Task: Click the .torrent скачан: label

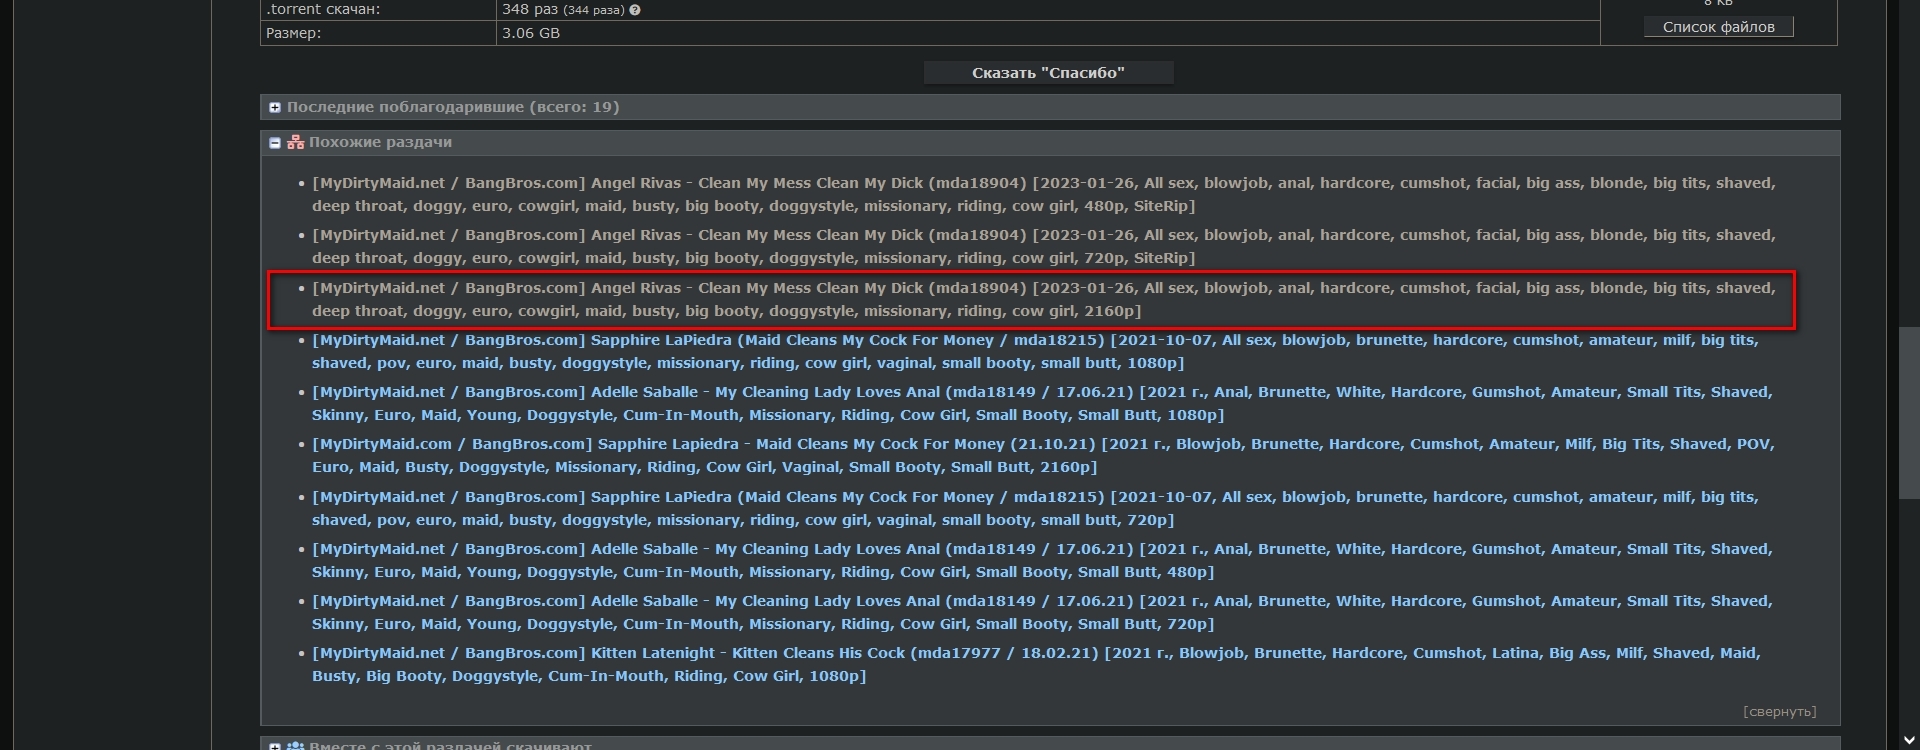Action: pos(323,9)
